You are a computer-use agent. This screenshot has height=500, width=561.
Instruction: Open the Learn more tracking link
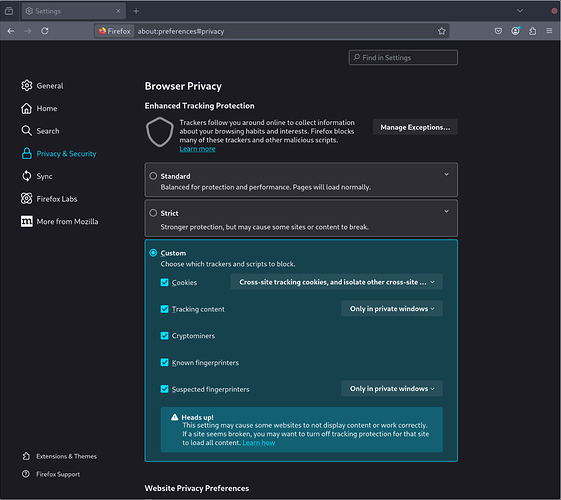point(197,149)
